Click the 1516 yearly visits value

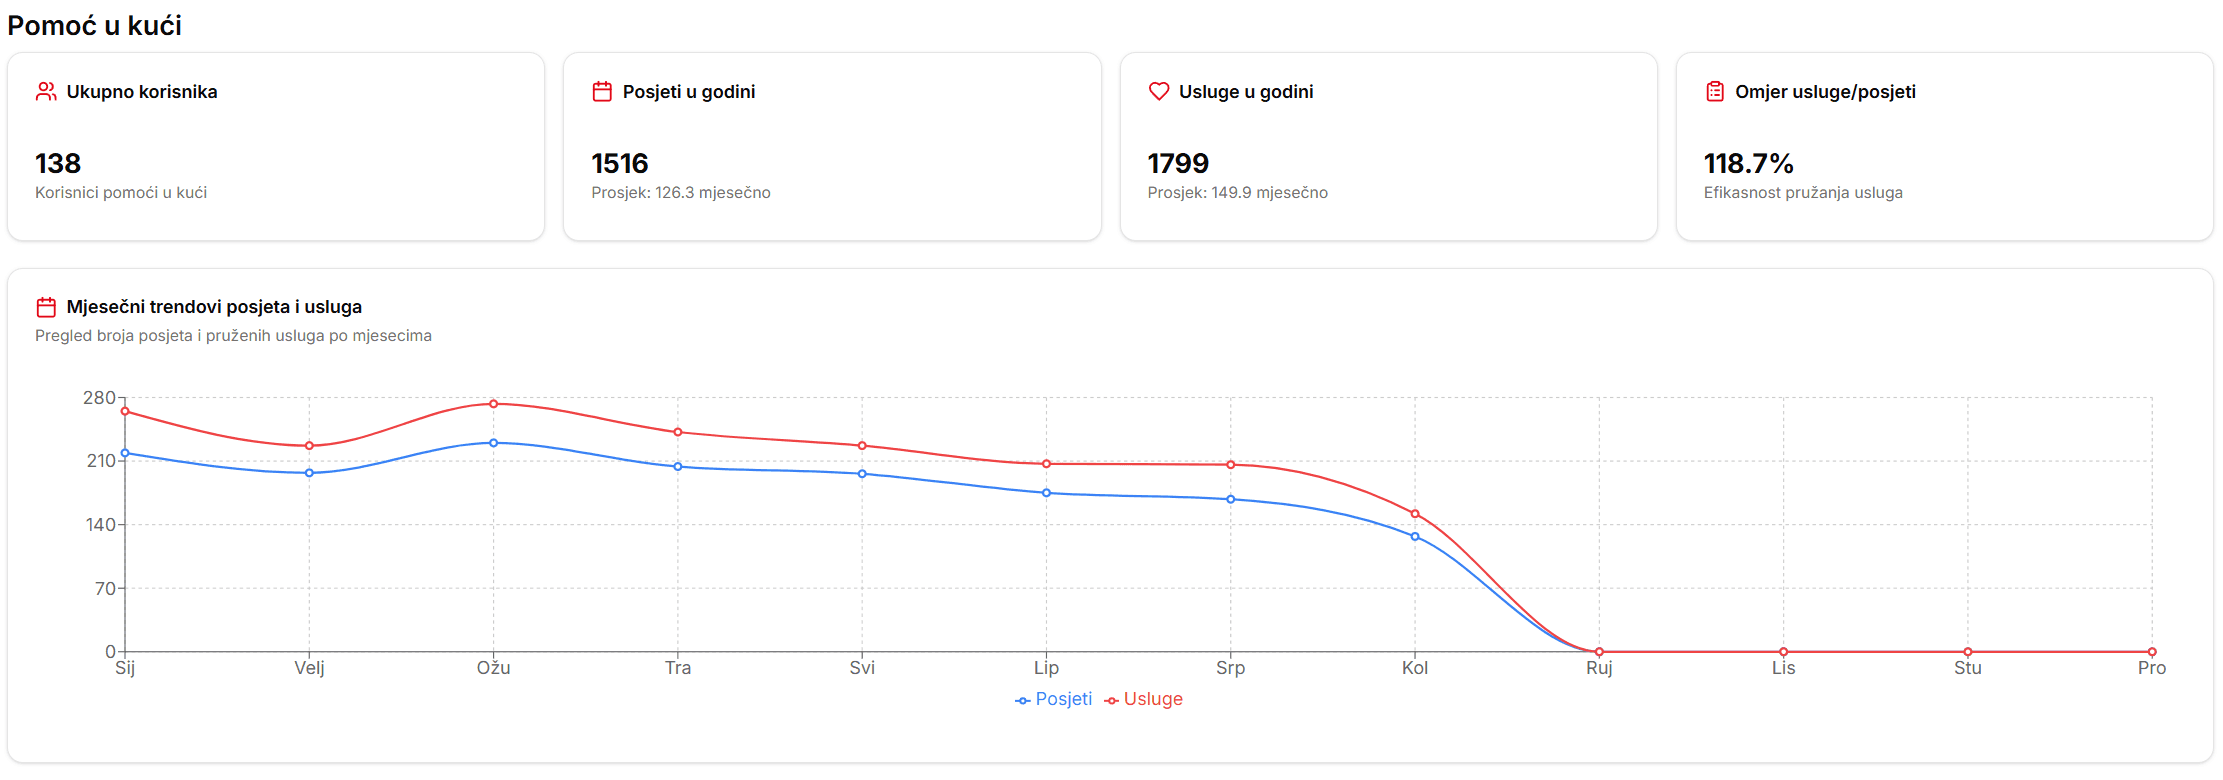(620, 163)
